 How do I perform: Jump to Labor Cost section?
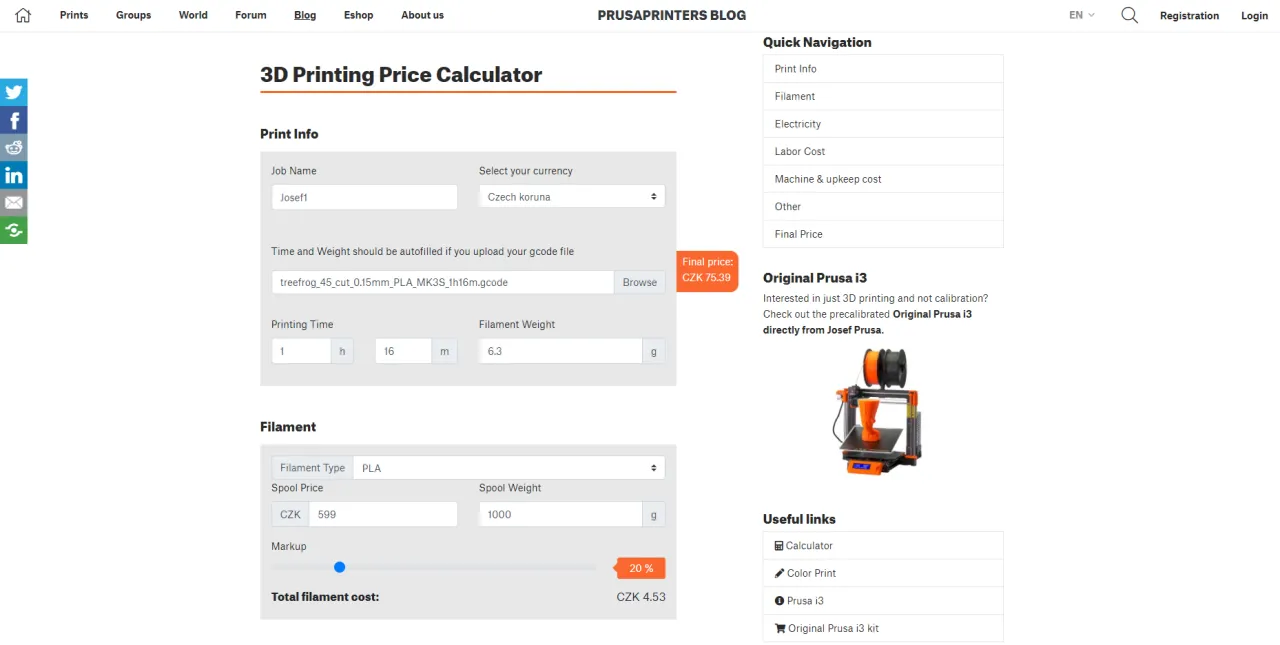click(800, 151)
